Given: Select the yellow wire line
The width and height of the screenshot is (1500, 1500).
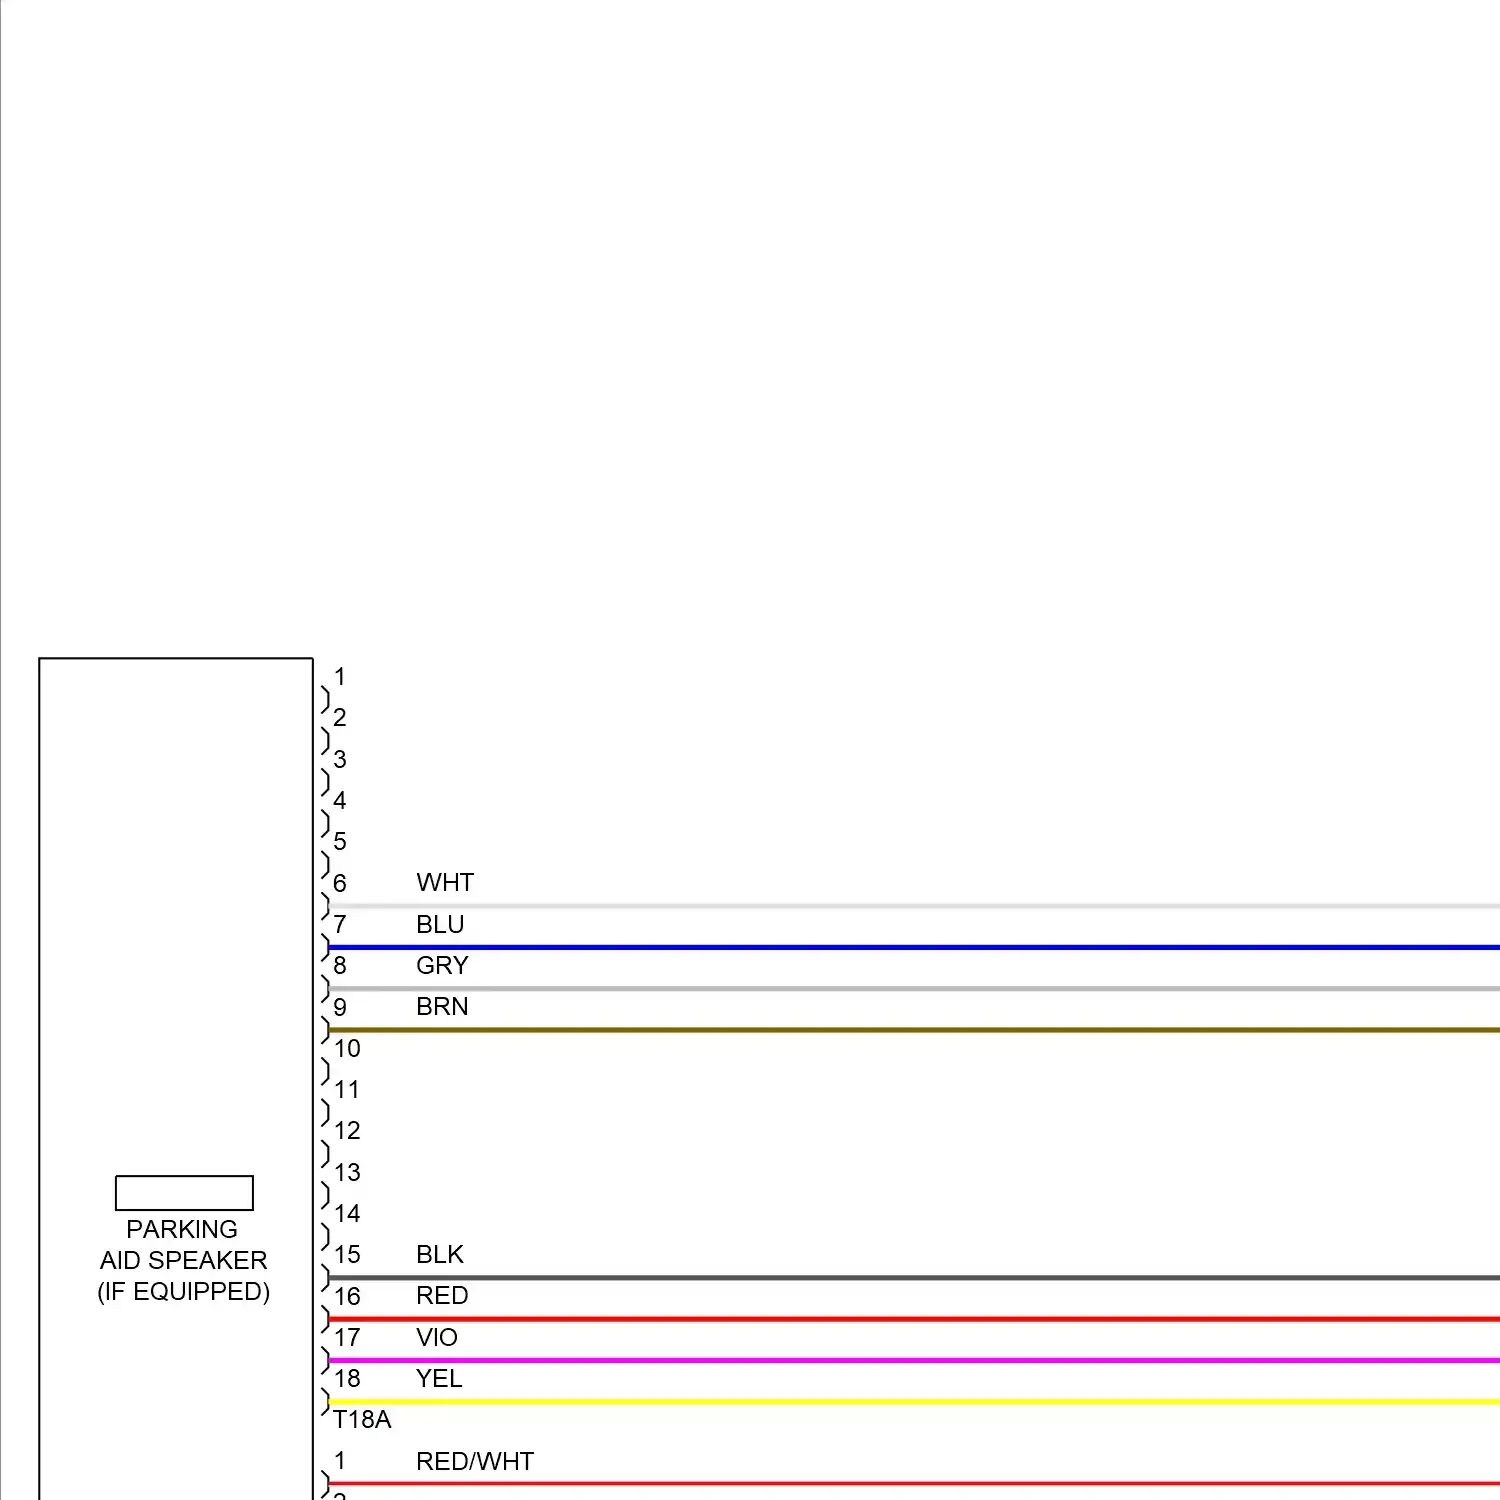Looking at the screenshot, I should click(x=914, y=1402).
